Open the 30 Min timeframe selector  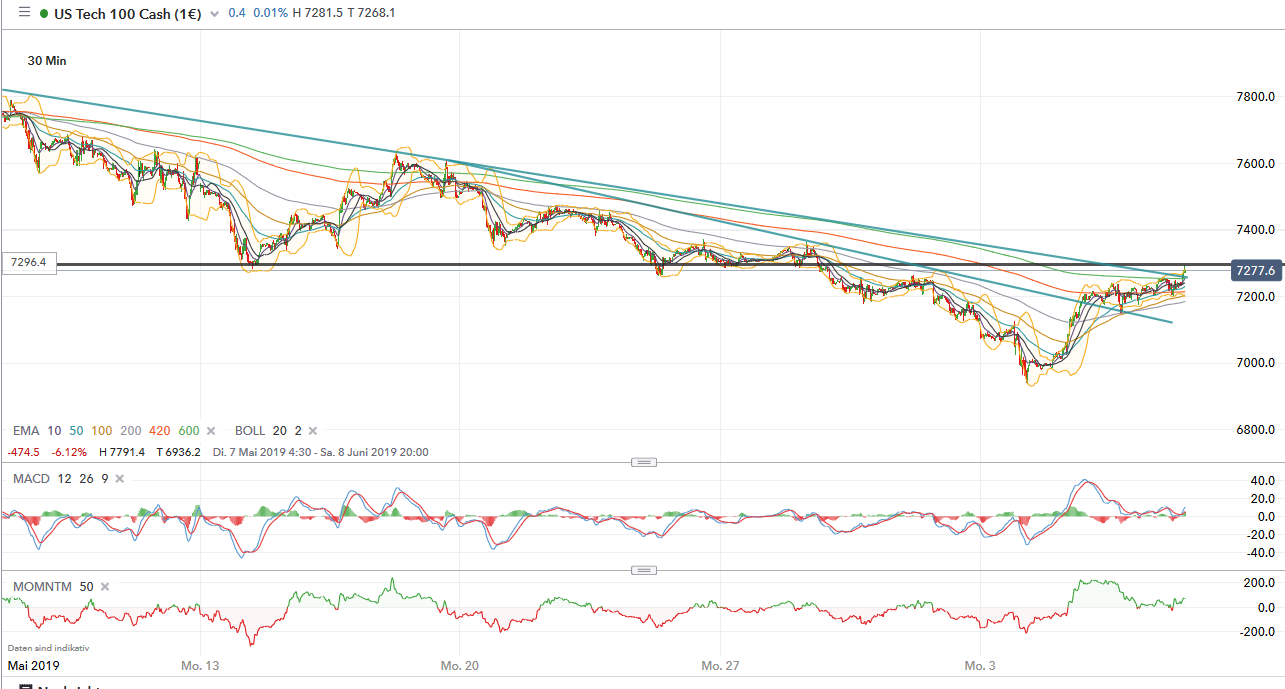coord(46,61)
